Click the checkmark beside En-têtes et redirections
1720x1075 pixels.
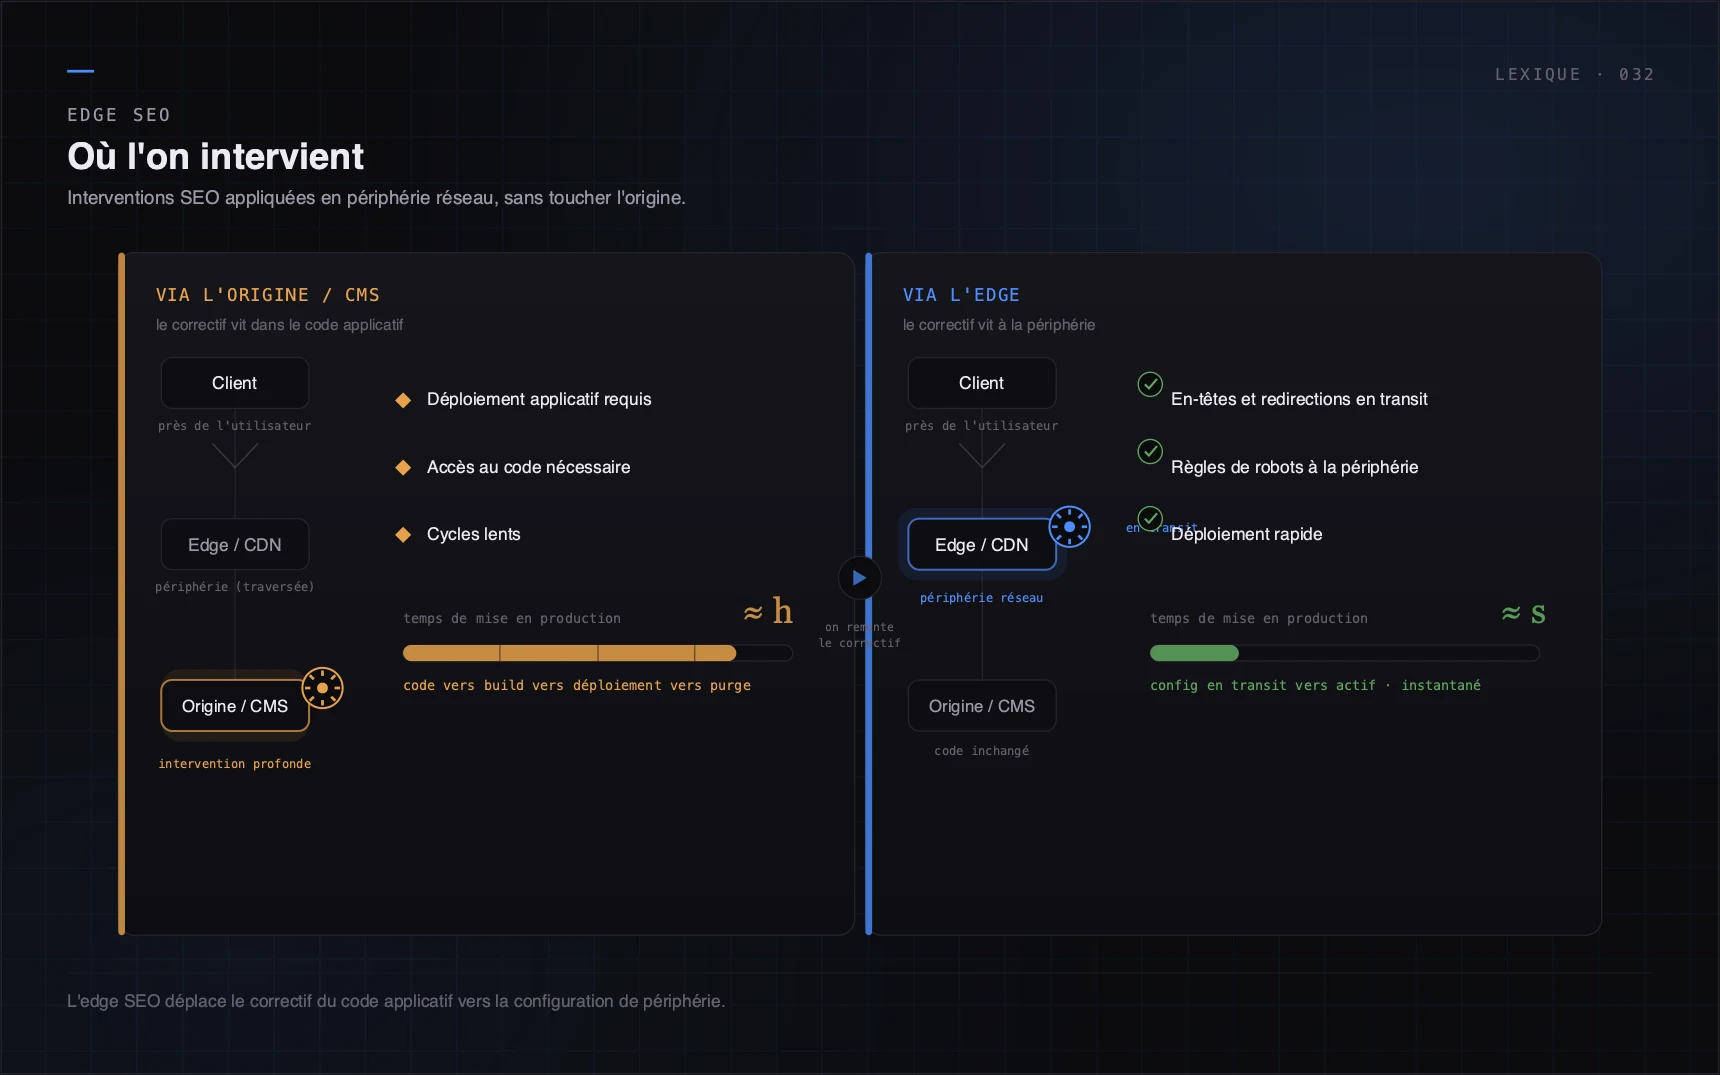[1150, 384]
